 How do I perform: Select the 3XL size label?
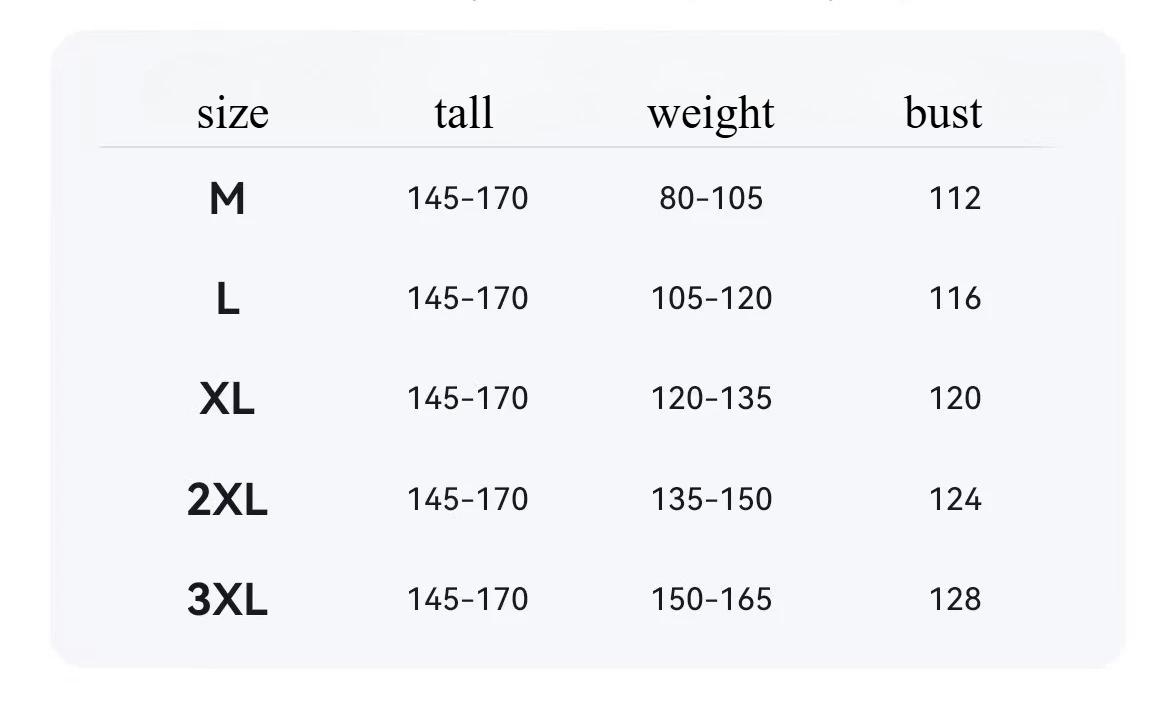pos(227,600)
